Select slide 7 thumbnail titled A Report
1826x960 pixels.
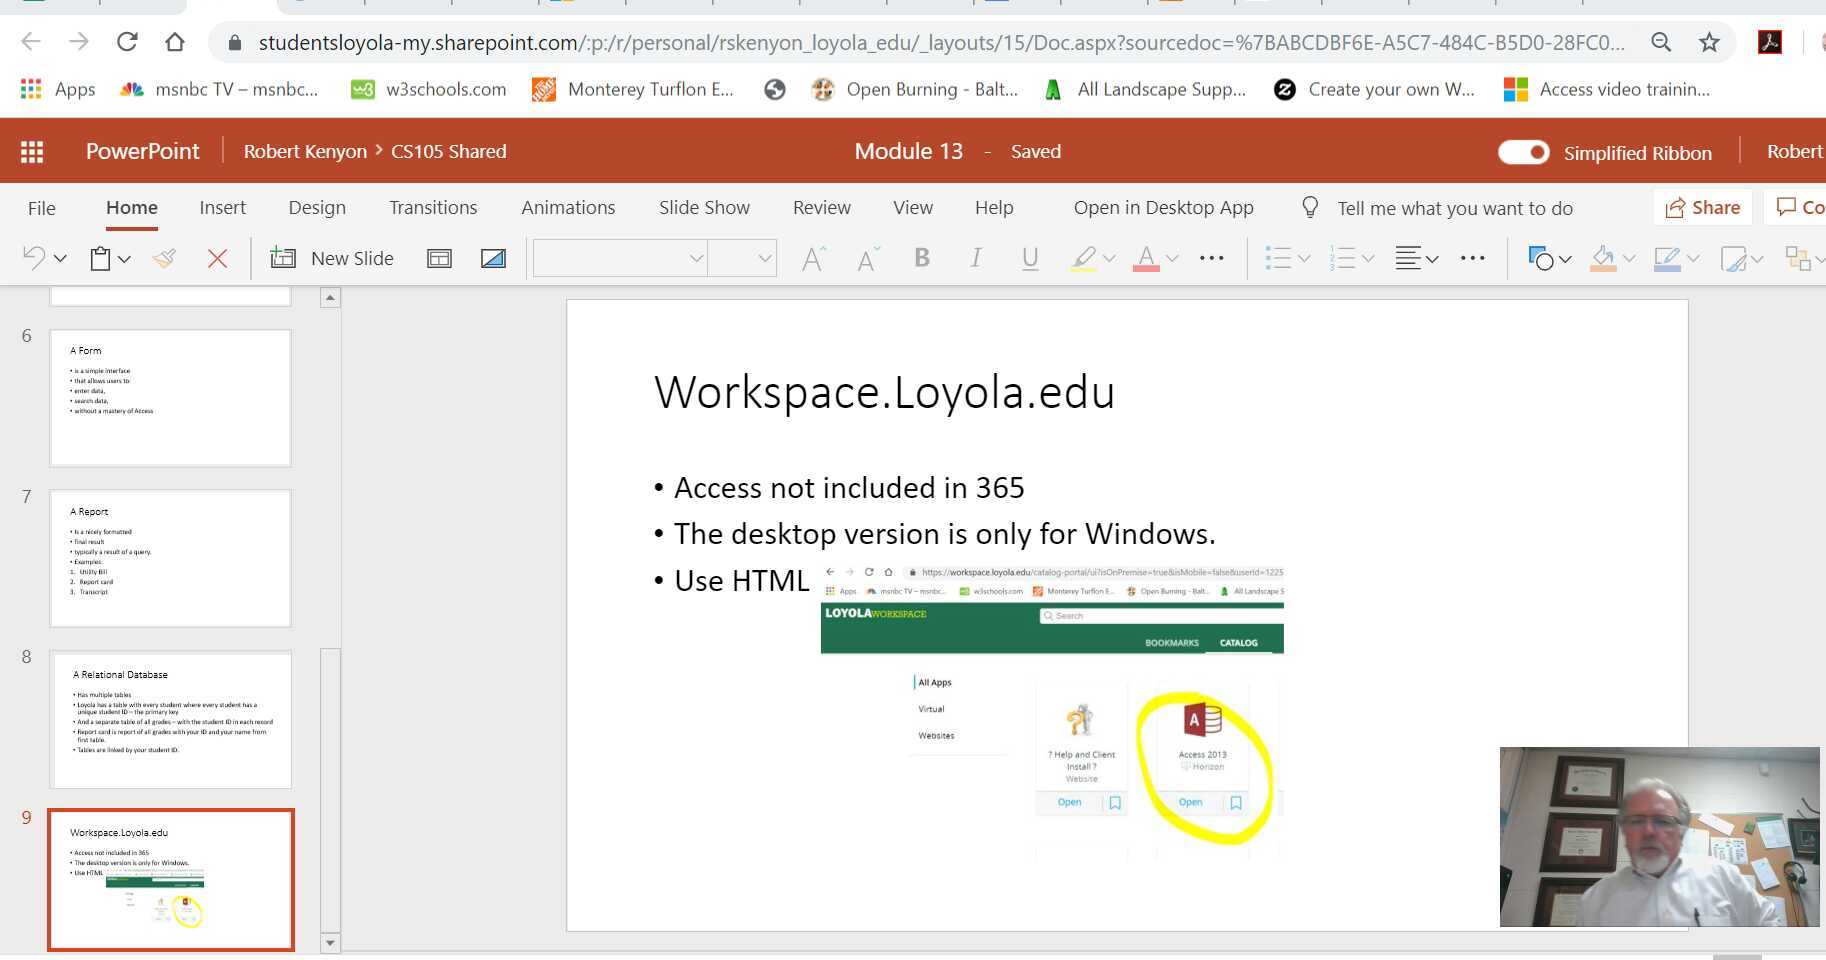click(171, 558)
